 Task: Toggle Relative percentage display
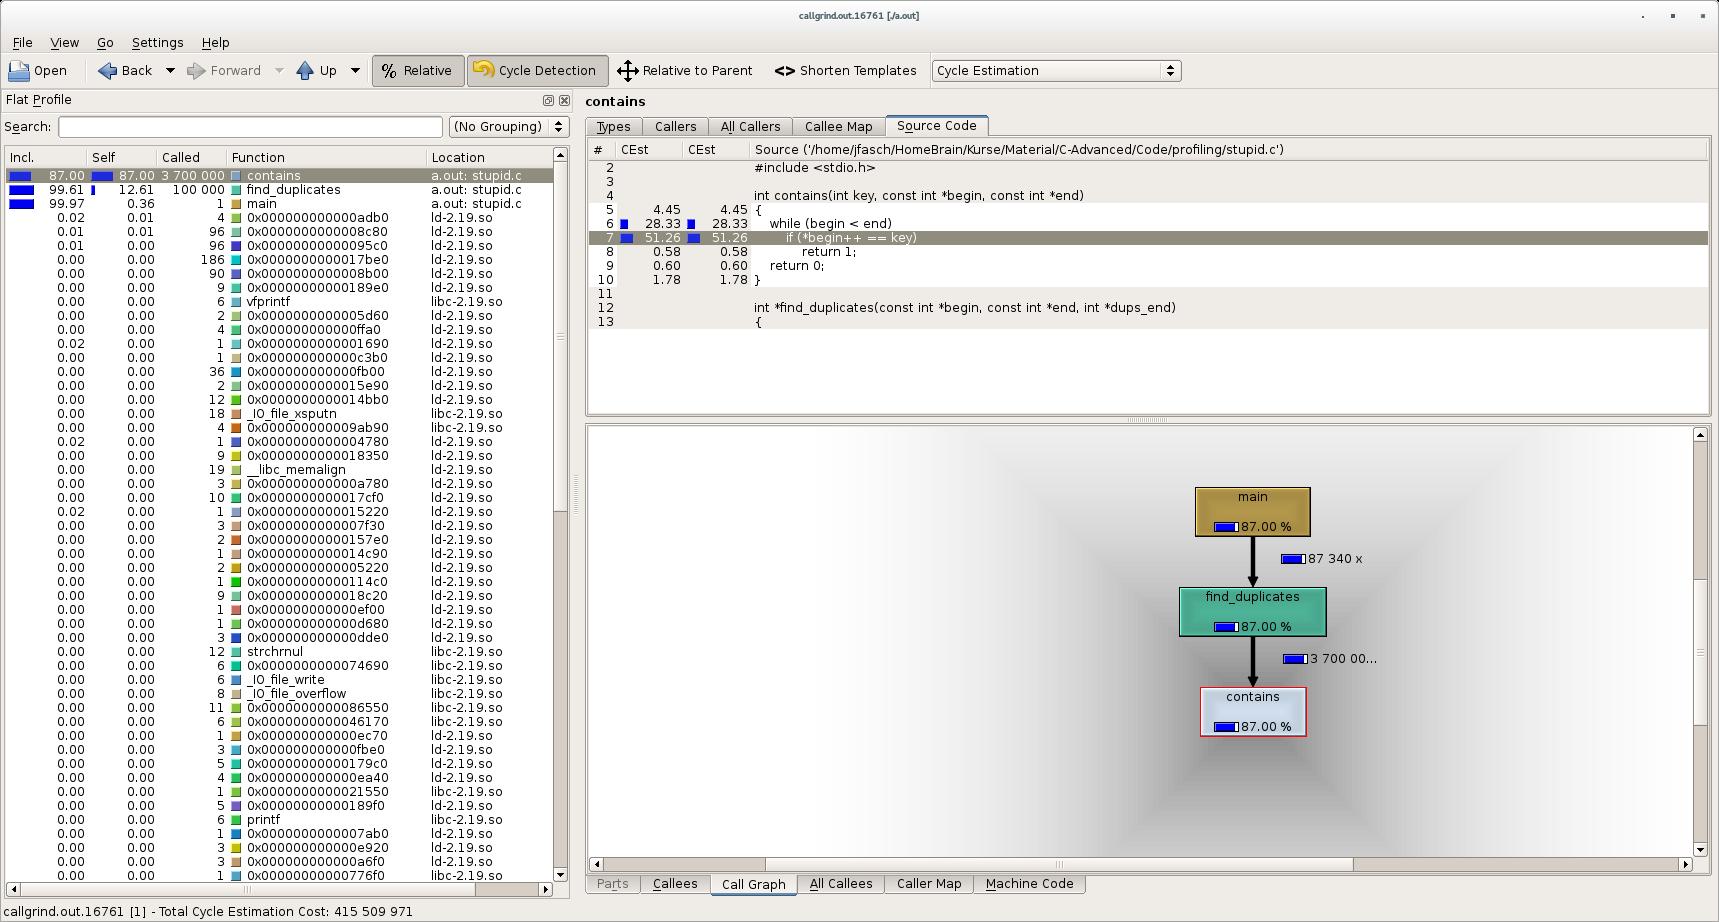(x=417, y=71)
